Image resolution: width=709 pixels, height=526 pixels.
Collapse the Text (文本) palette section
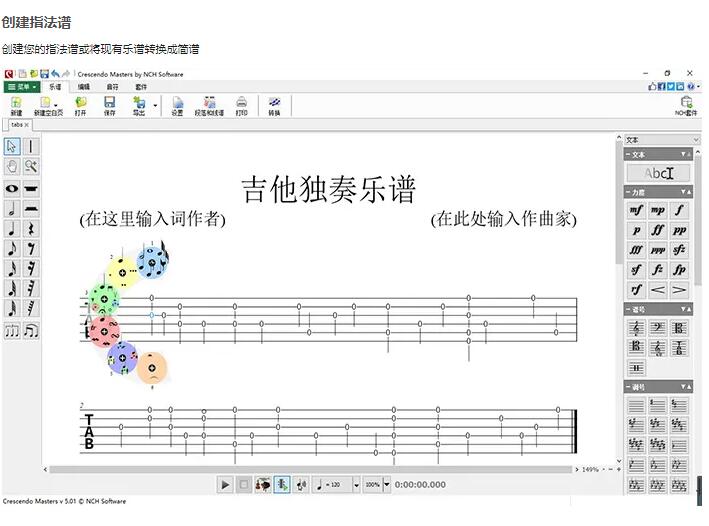click(628, 155)
